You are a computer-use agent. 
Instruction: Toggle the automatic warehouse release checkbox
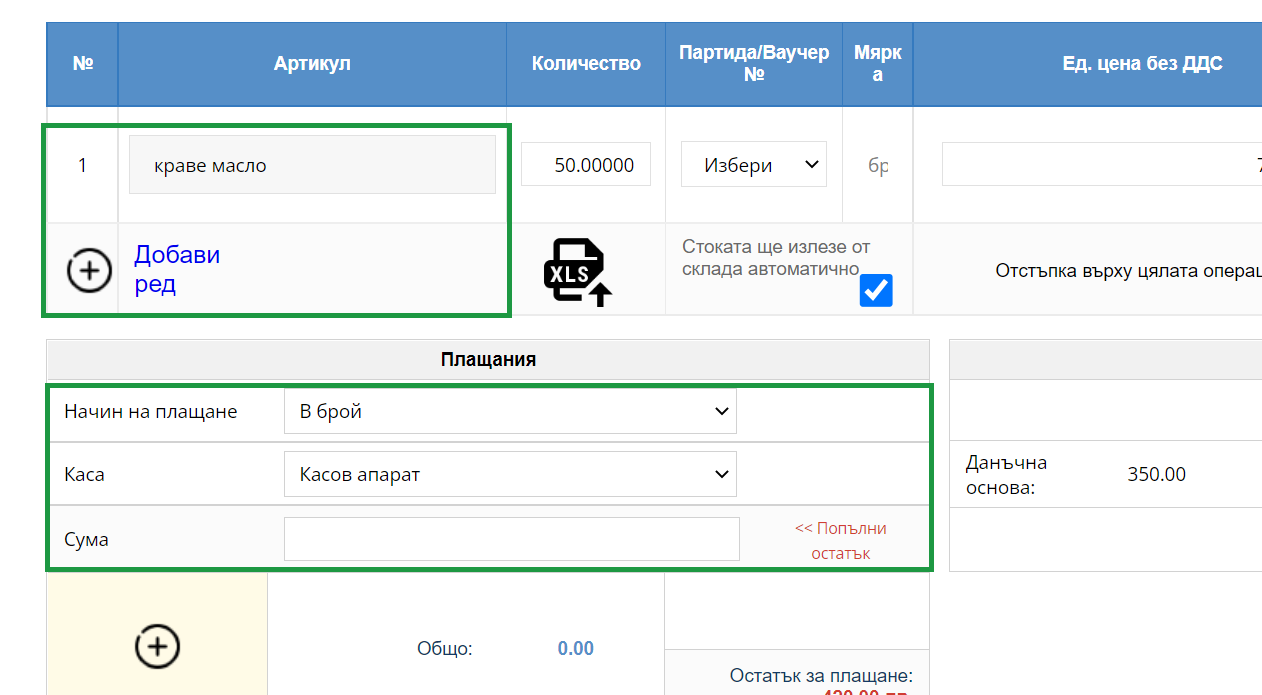pos(876,291)
